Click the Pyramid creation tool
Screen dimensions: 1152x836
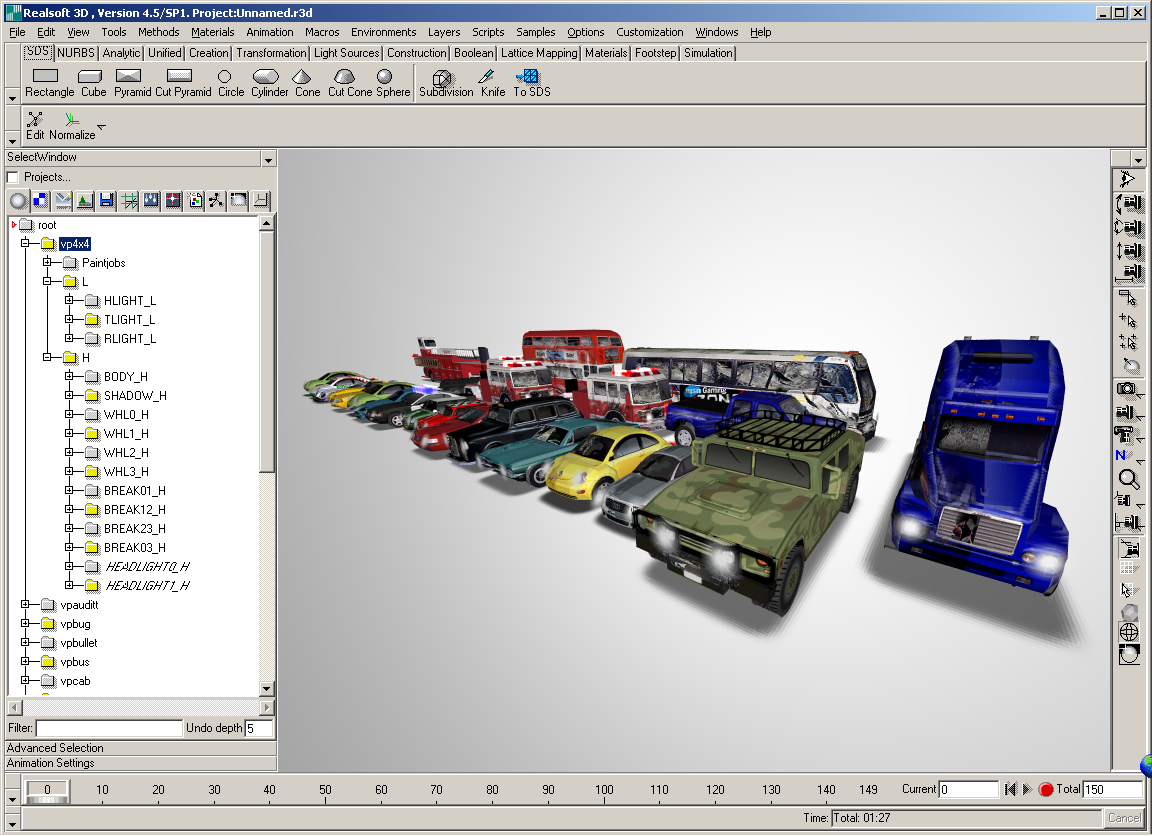tap(128, 77)
